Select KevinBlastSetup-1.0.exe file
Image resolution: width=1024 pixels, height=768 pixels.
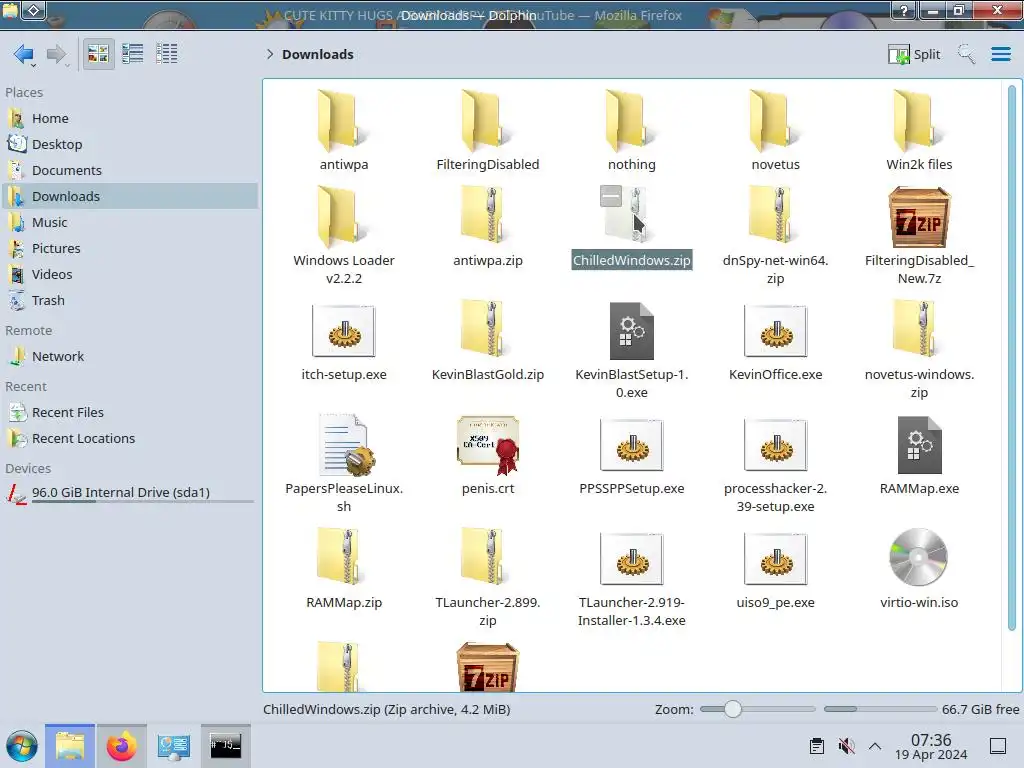pyautogui.click(x=632, y=349)
